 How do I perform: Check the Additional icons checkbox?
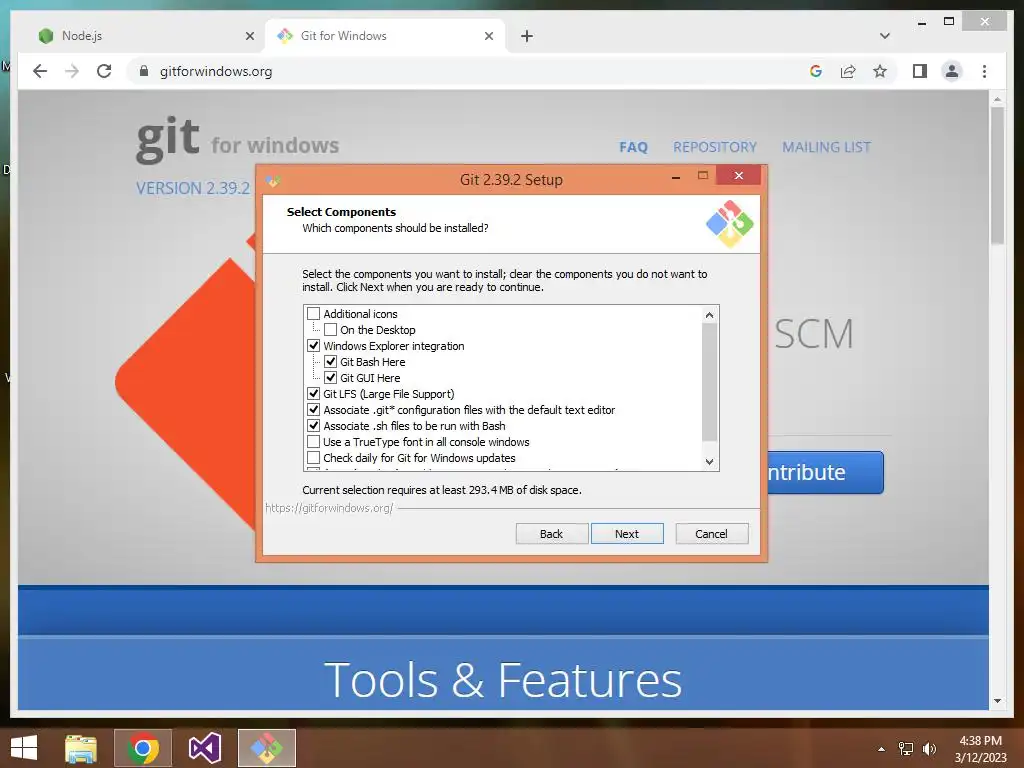(x=313, y=314)
